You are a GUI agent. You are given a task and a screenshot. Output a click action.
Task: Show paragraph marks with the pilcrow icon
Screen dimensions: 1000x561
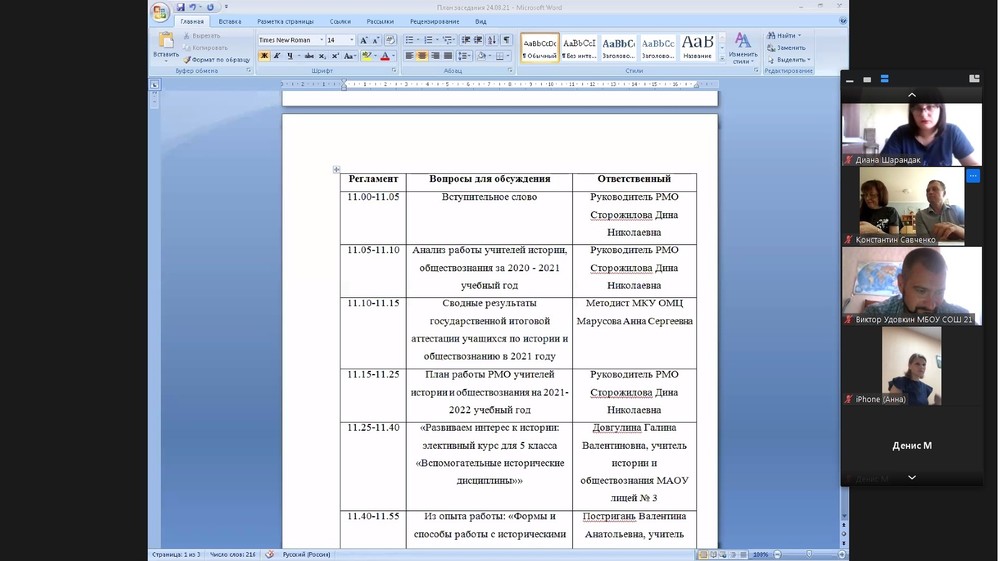[507, 40]
